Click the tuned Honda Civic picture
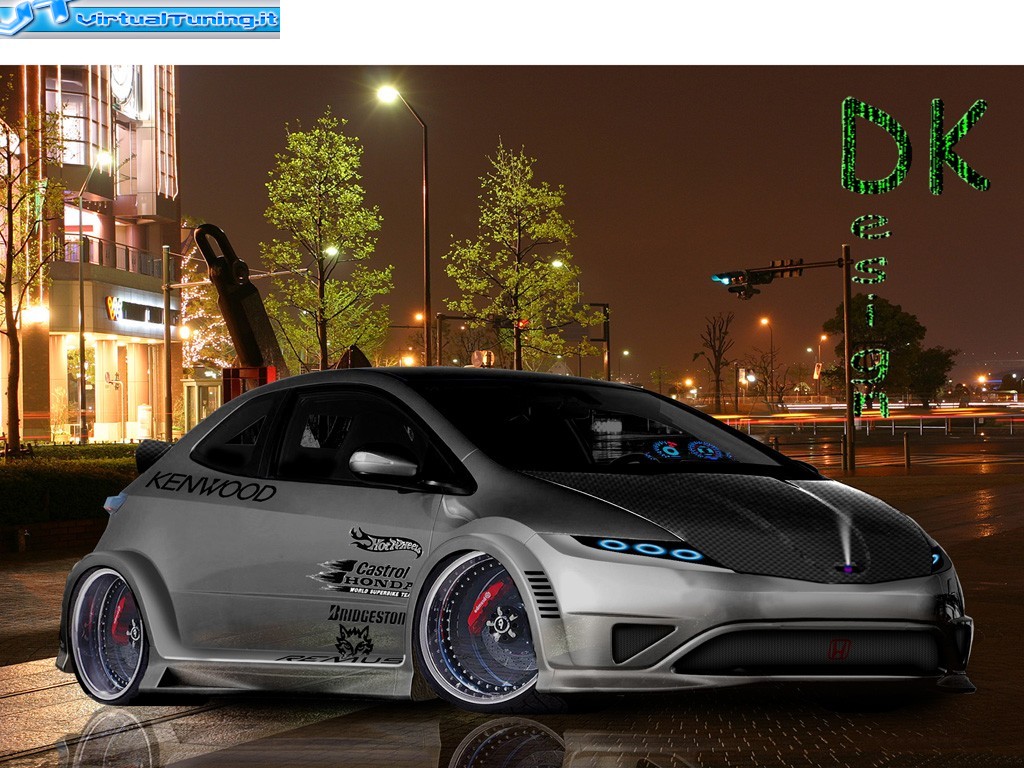Screen dimensions: 1024x768 pos(512,417)
